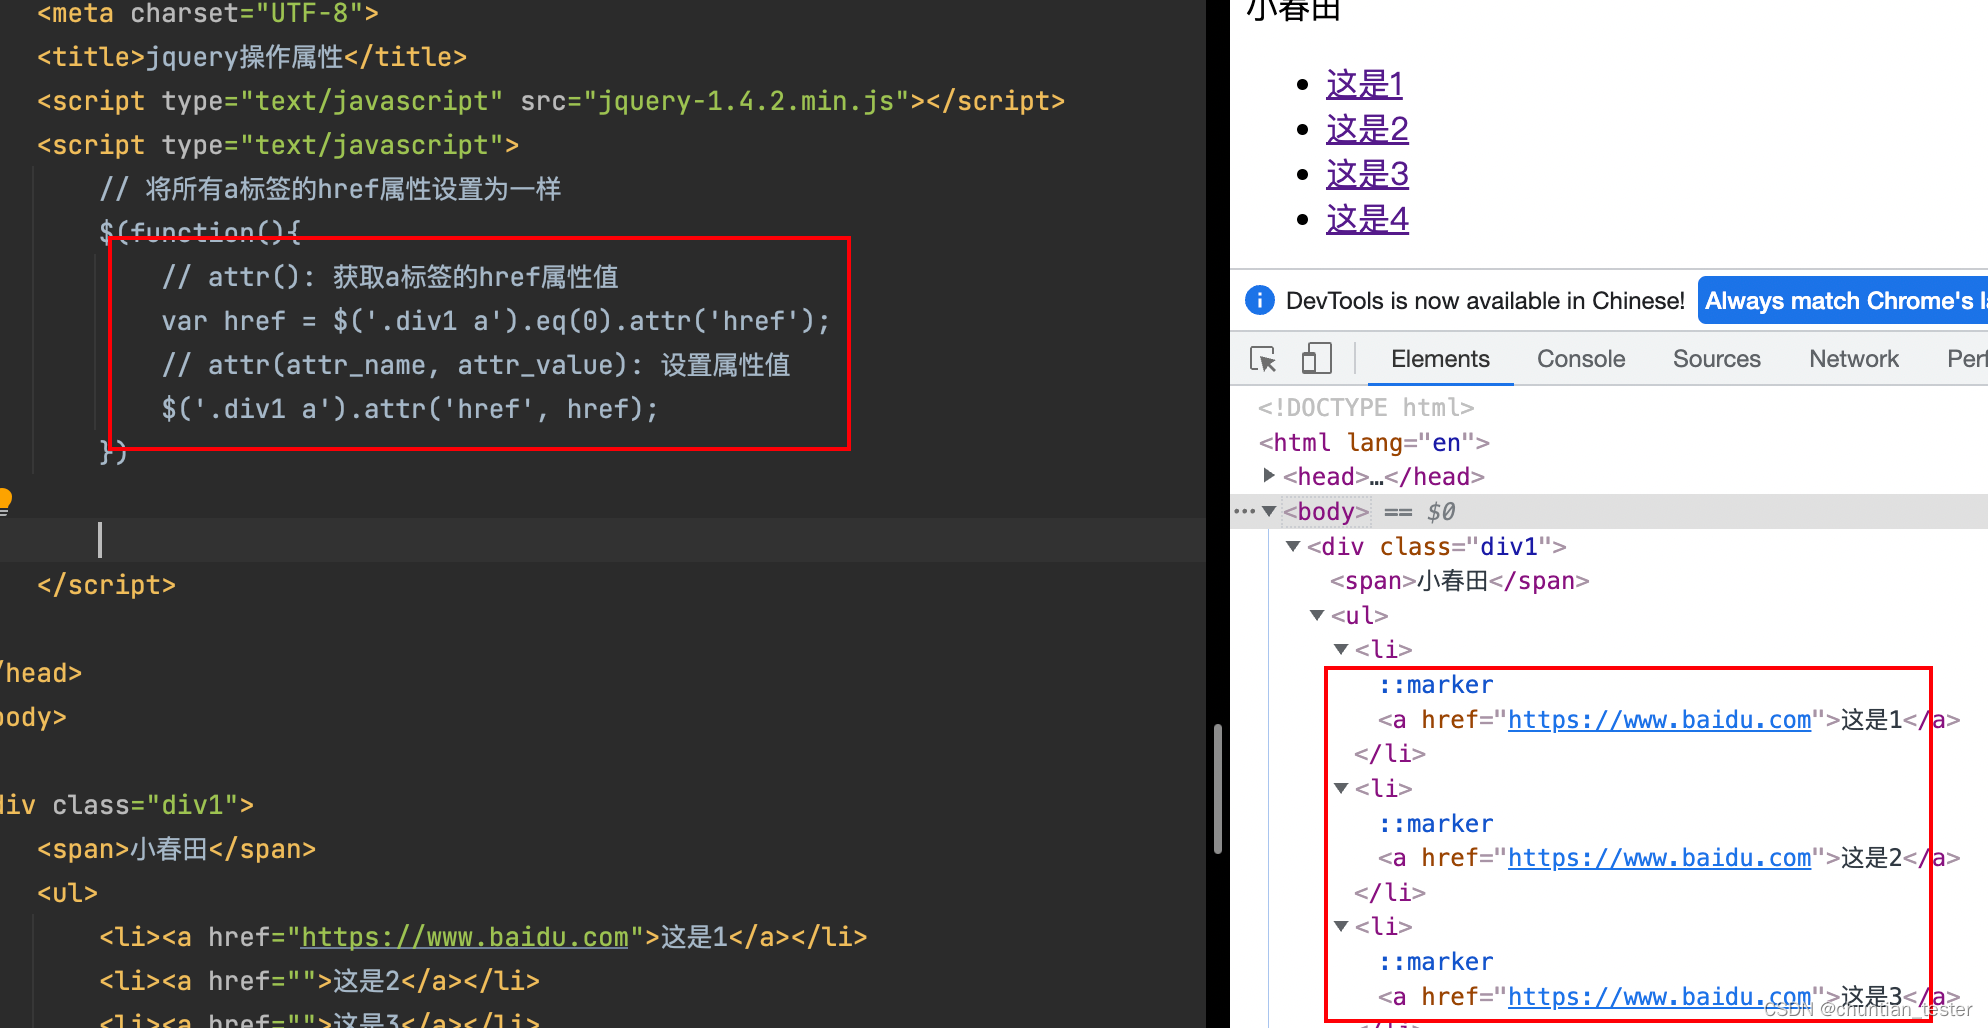Click the three dots beside body element
Image resolution: width=1988 pixels, height=1028 pixels.
click(1244, 511)
